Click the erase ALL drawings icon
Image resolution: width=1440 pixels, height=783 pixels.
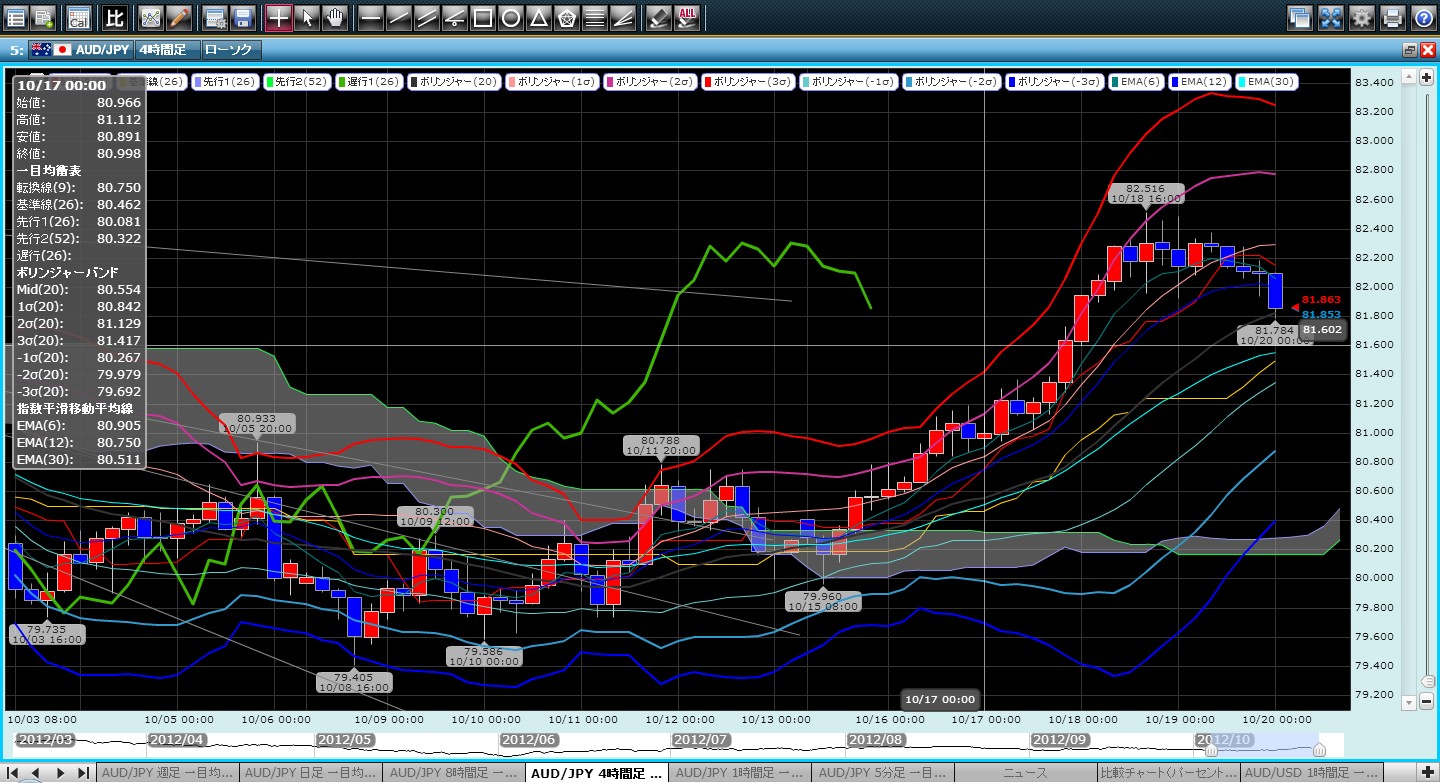pyautogui.click(x=687, y=17)
